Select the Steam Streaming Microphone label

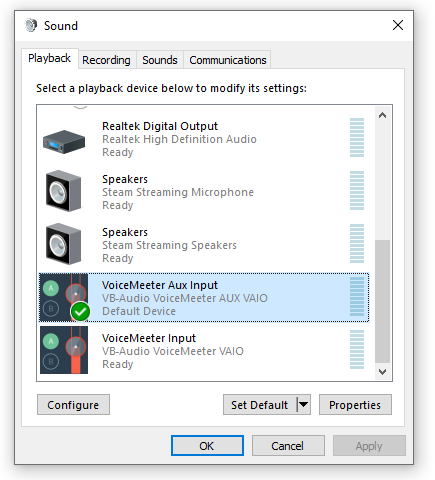[x=178, y=192]
